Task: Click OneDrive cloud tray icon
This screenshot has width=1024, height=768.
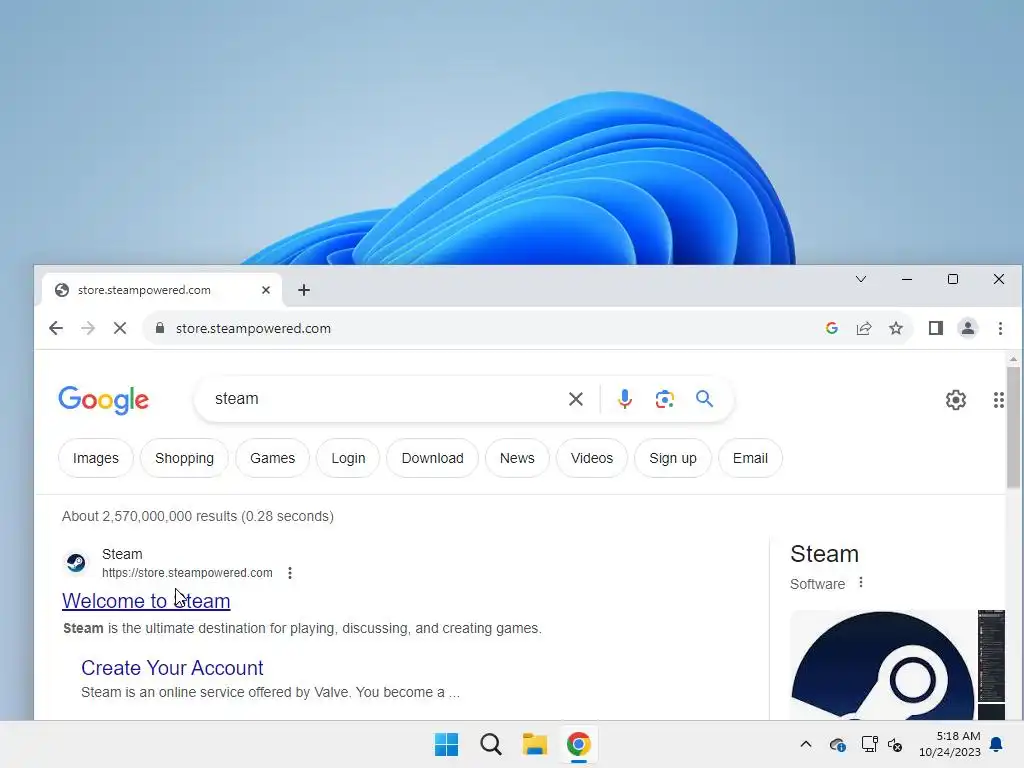Action: tap(837, 744)
